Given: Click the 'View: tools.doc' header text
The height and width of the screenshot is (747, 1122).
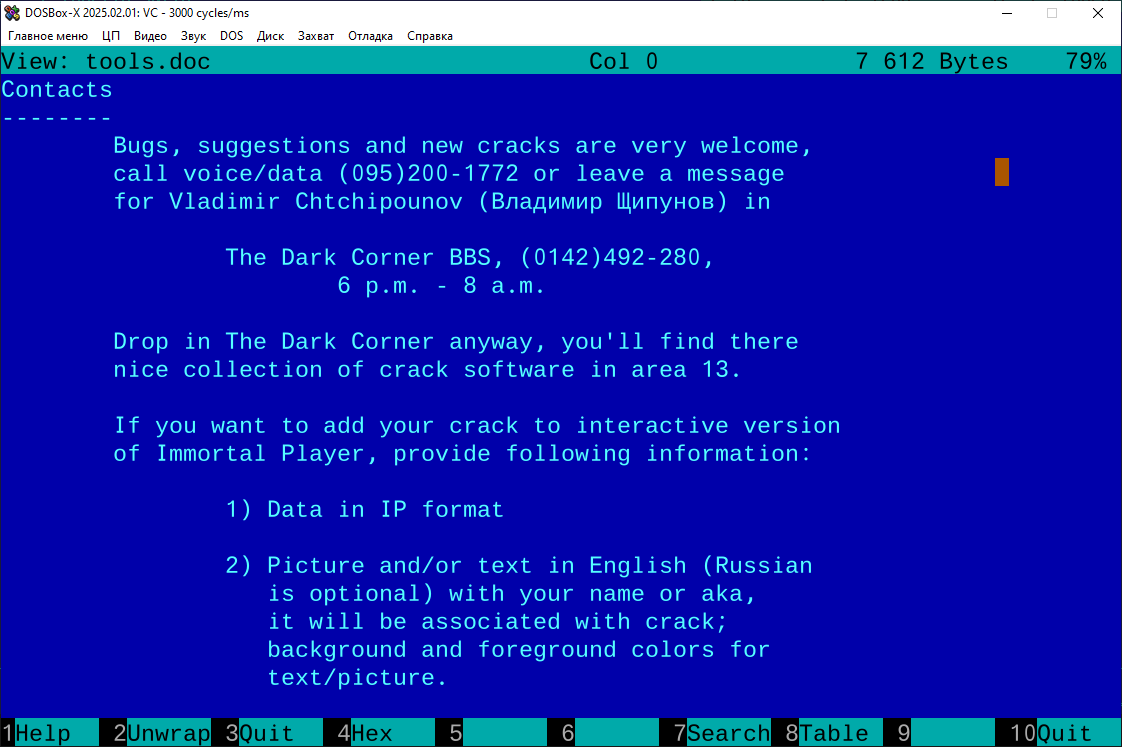Looking at the screenshot, I should point(106,62).
